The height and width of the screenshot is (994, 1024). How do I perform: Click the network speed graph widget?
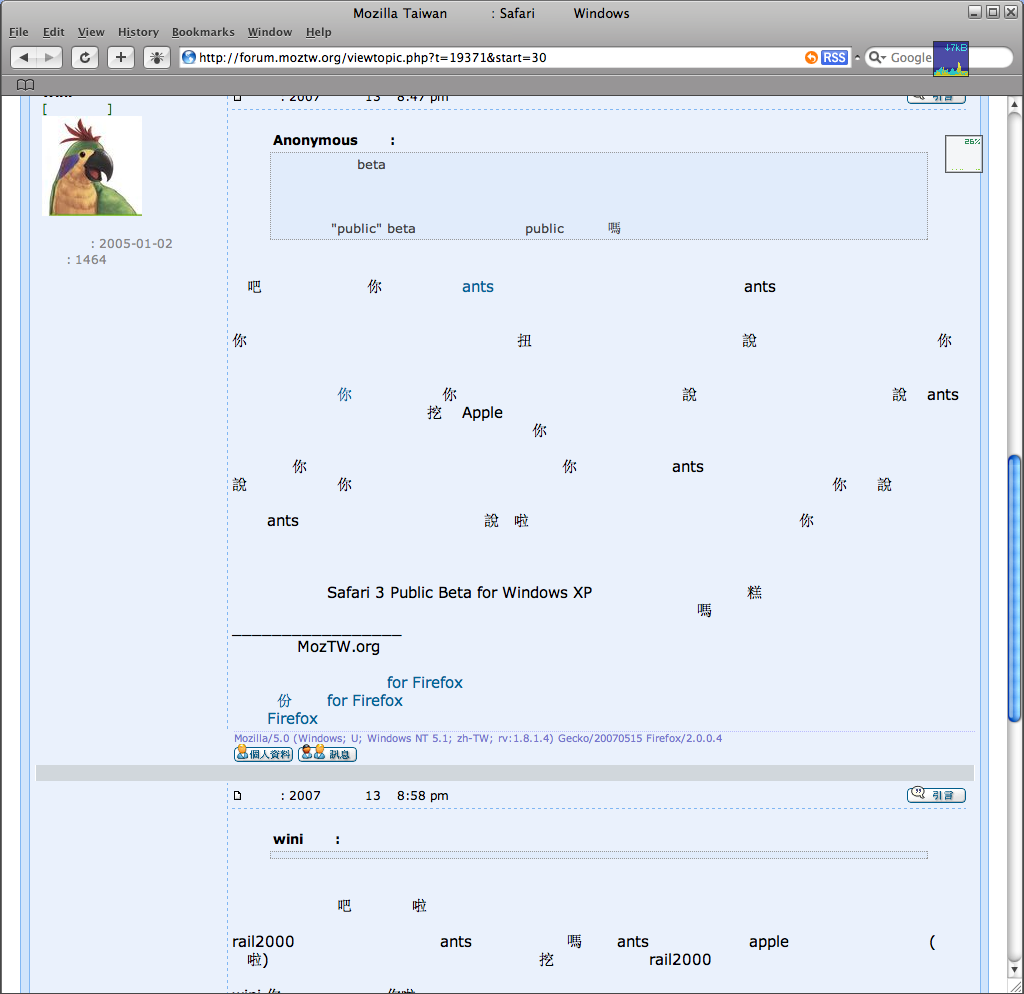point(951,59)
